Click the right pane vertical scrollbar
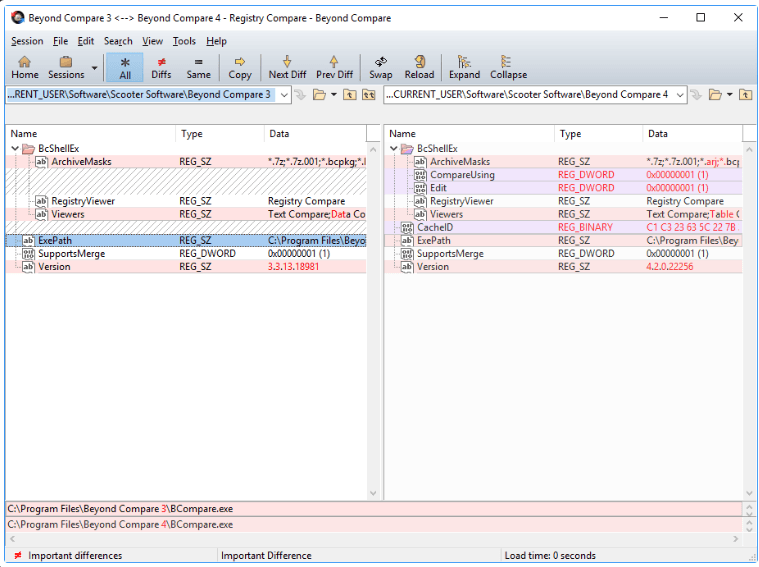 [749, 321]
